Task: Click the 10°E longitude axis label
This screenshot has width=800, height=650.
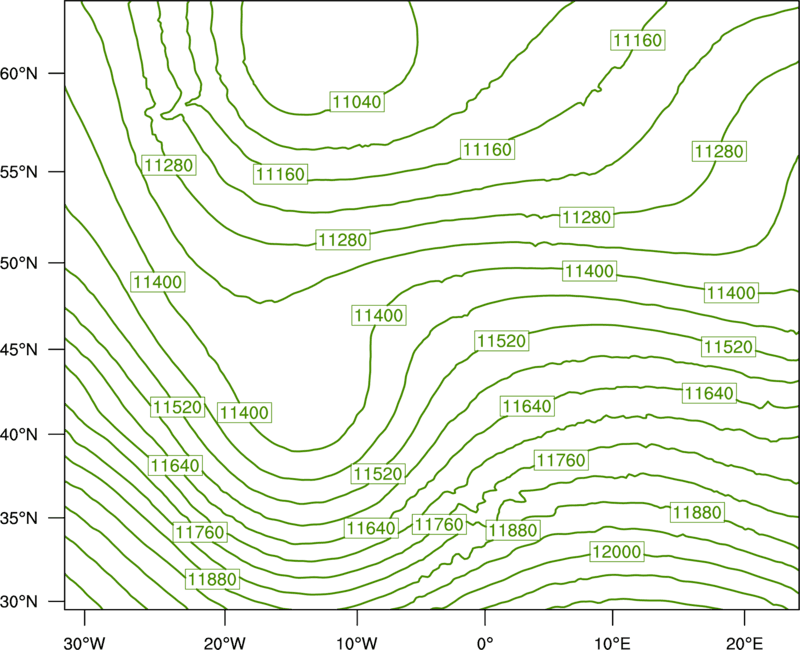Action: (612, 643)
